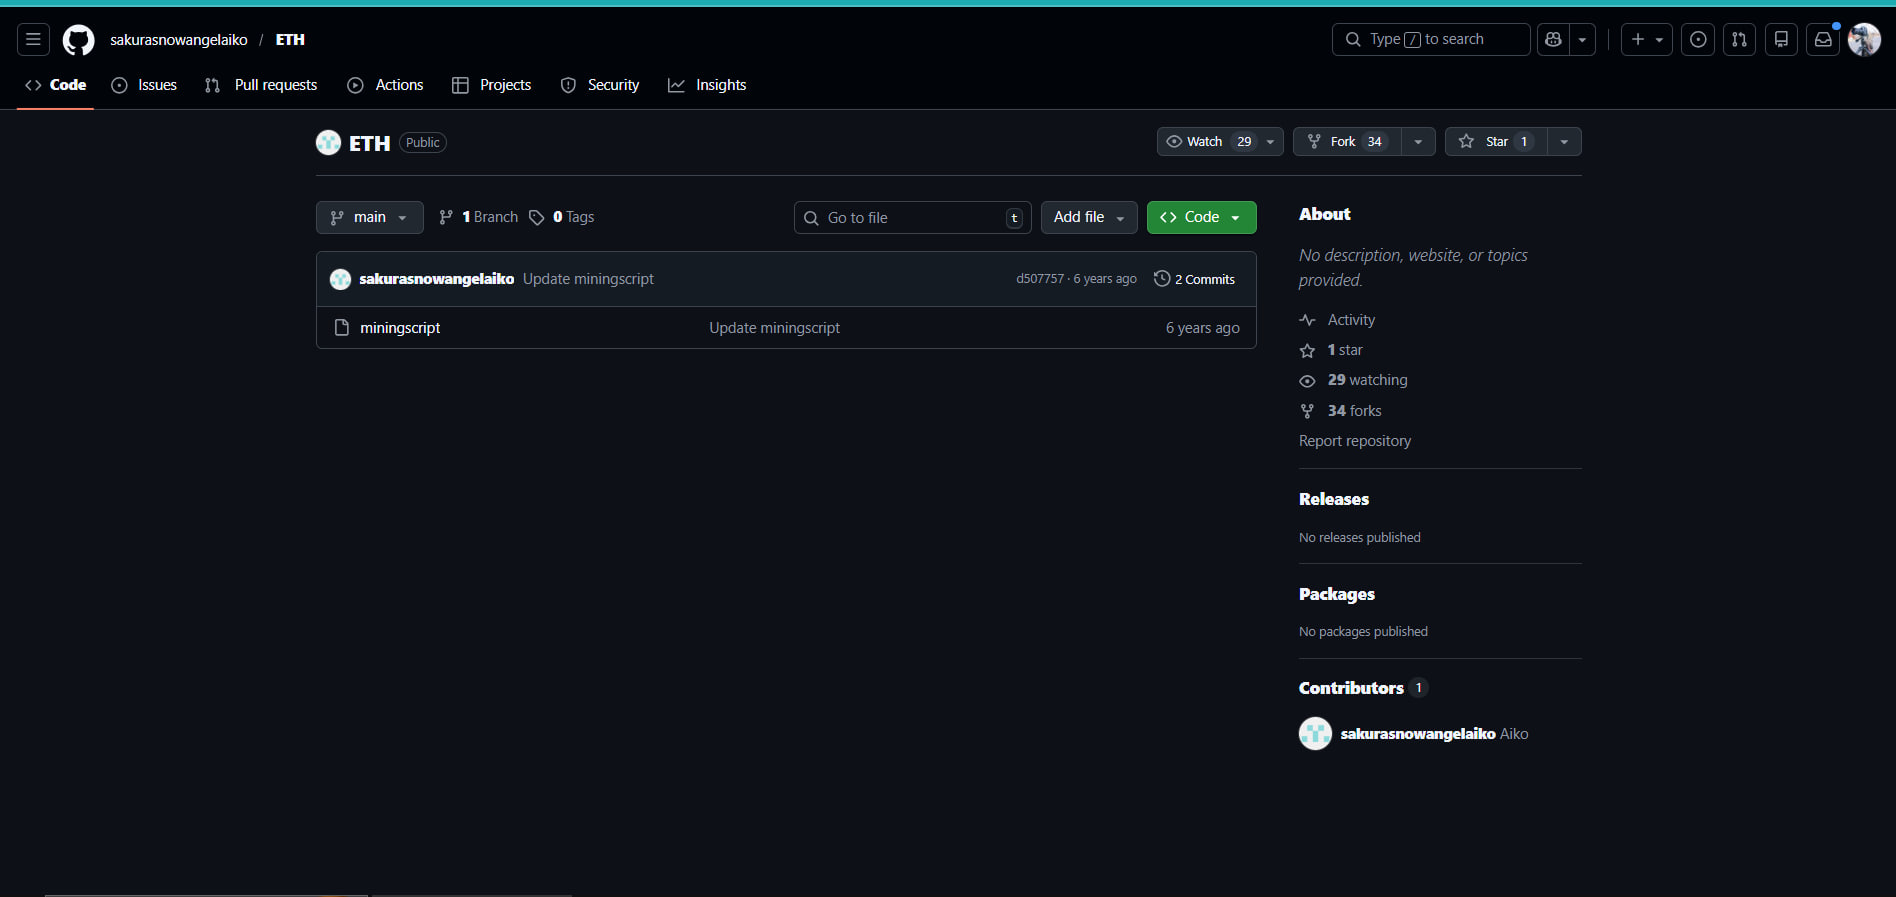
Task: Open user profile avatar menu
Action: point(1864,40)
